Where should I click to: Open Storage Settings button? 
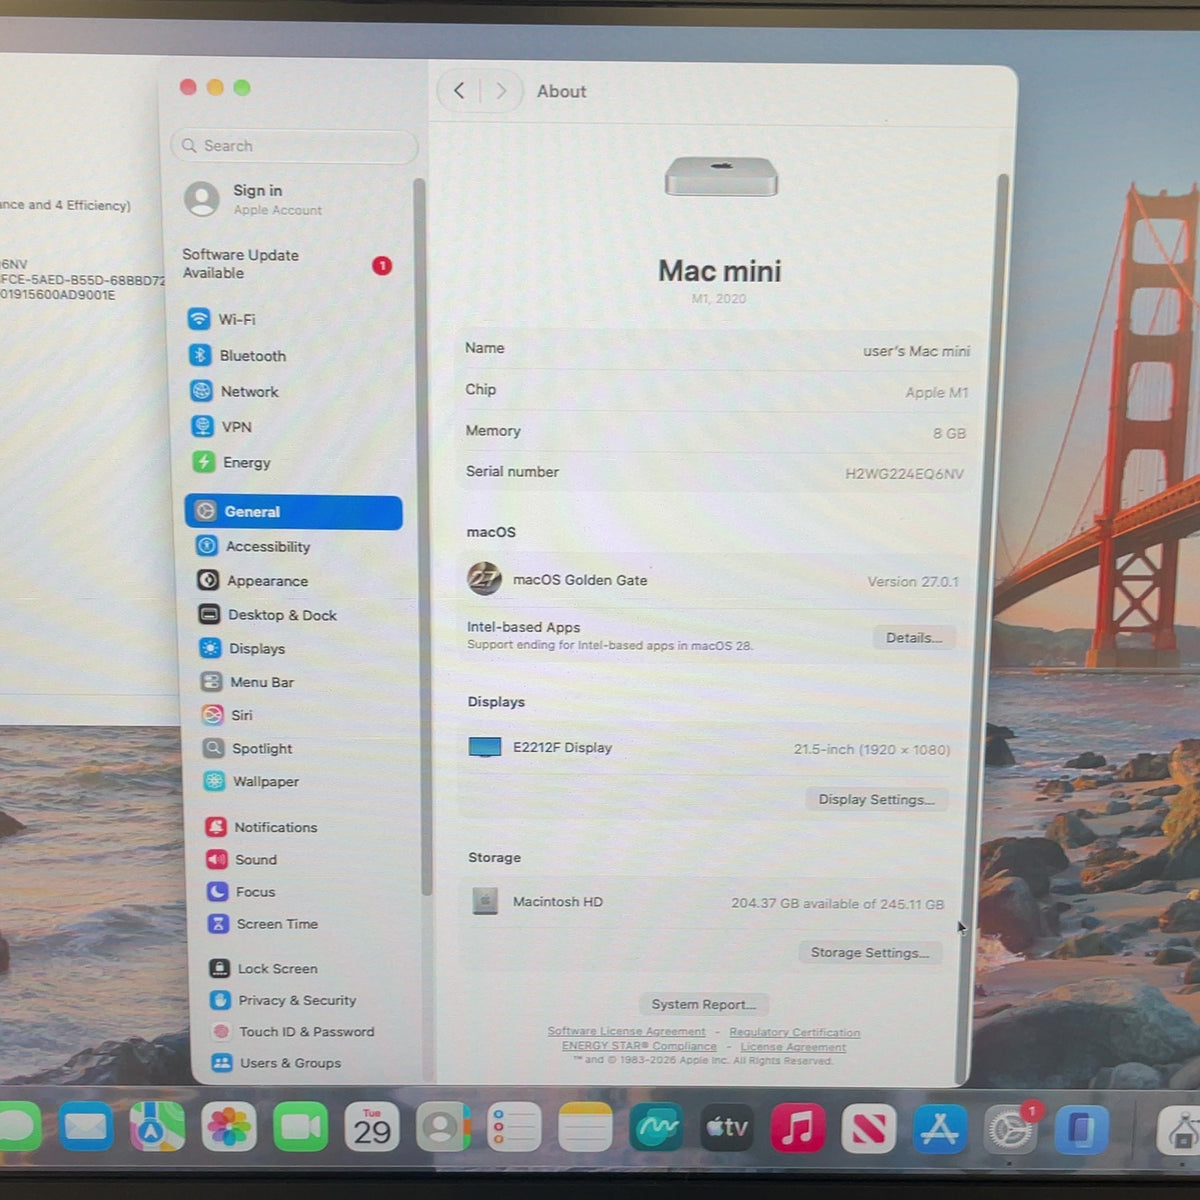pos(869,952)
